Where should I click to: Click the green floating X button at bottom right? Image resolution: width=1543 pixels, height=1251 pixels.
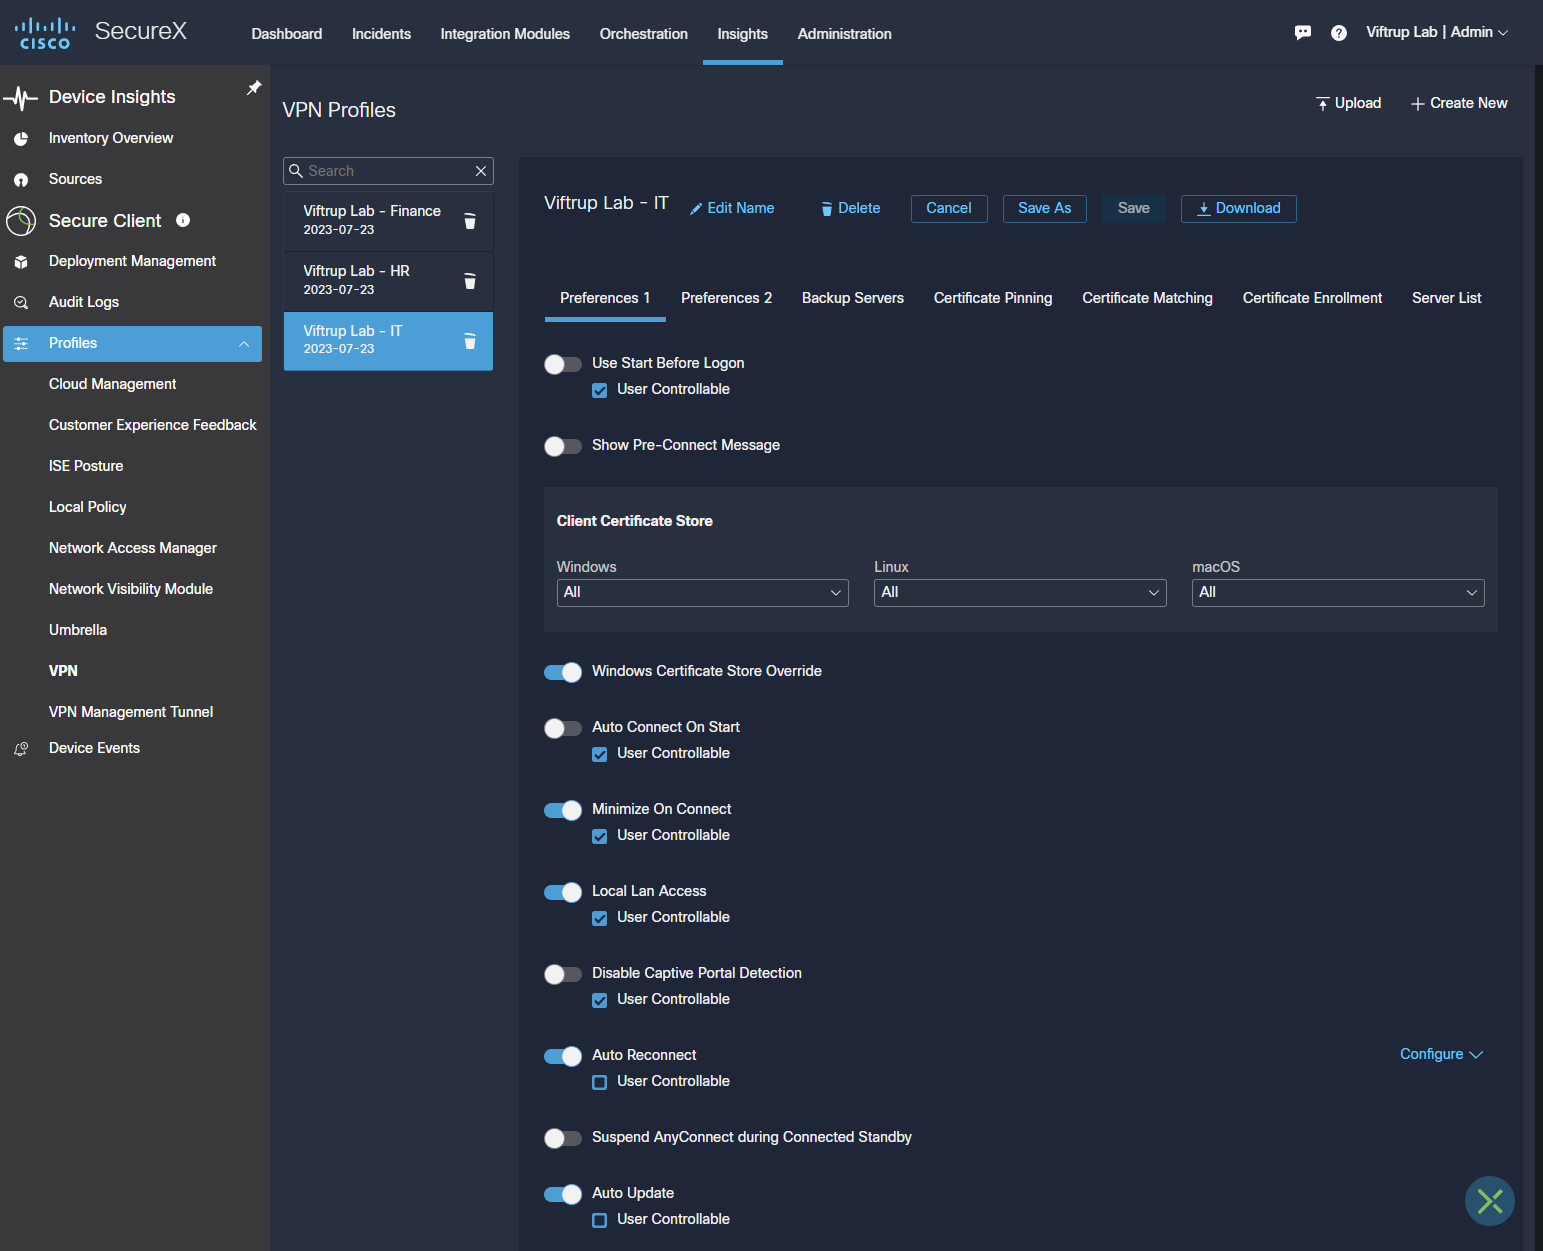pos(1489,1201)
